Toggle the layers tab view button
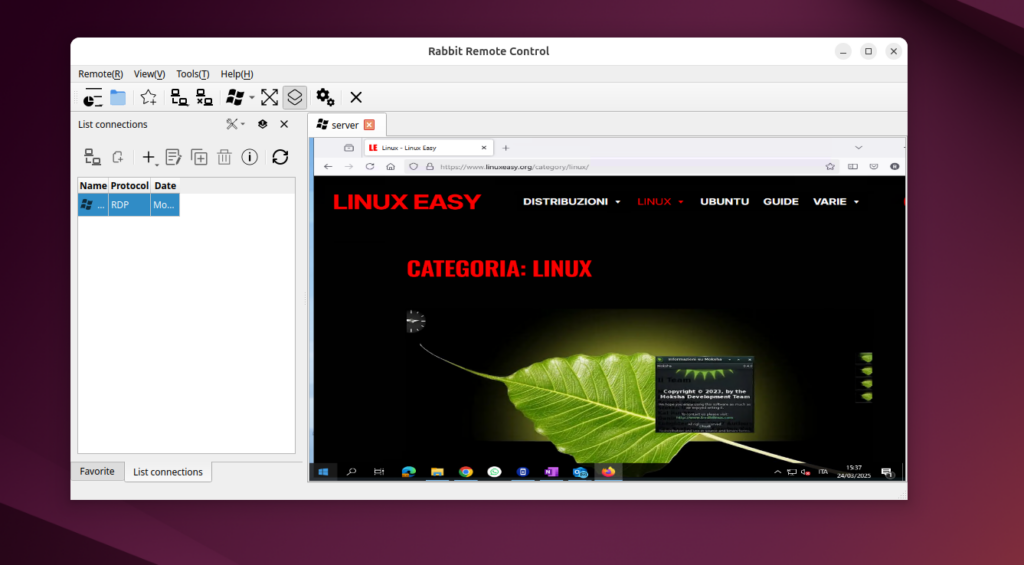 click(x=295, y=97)
